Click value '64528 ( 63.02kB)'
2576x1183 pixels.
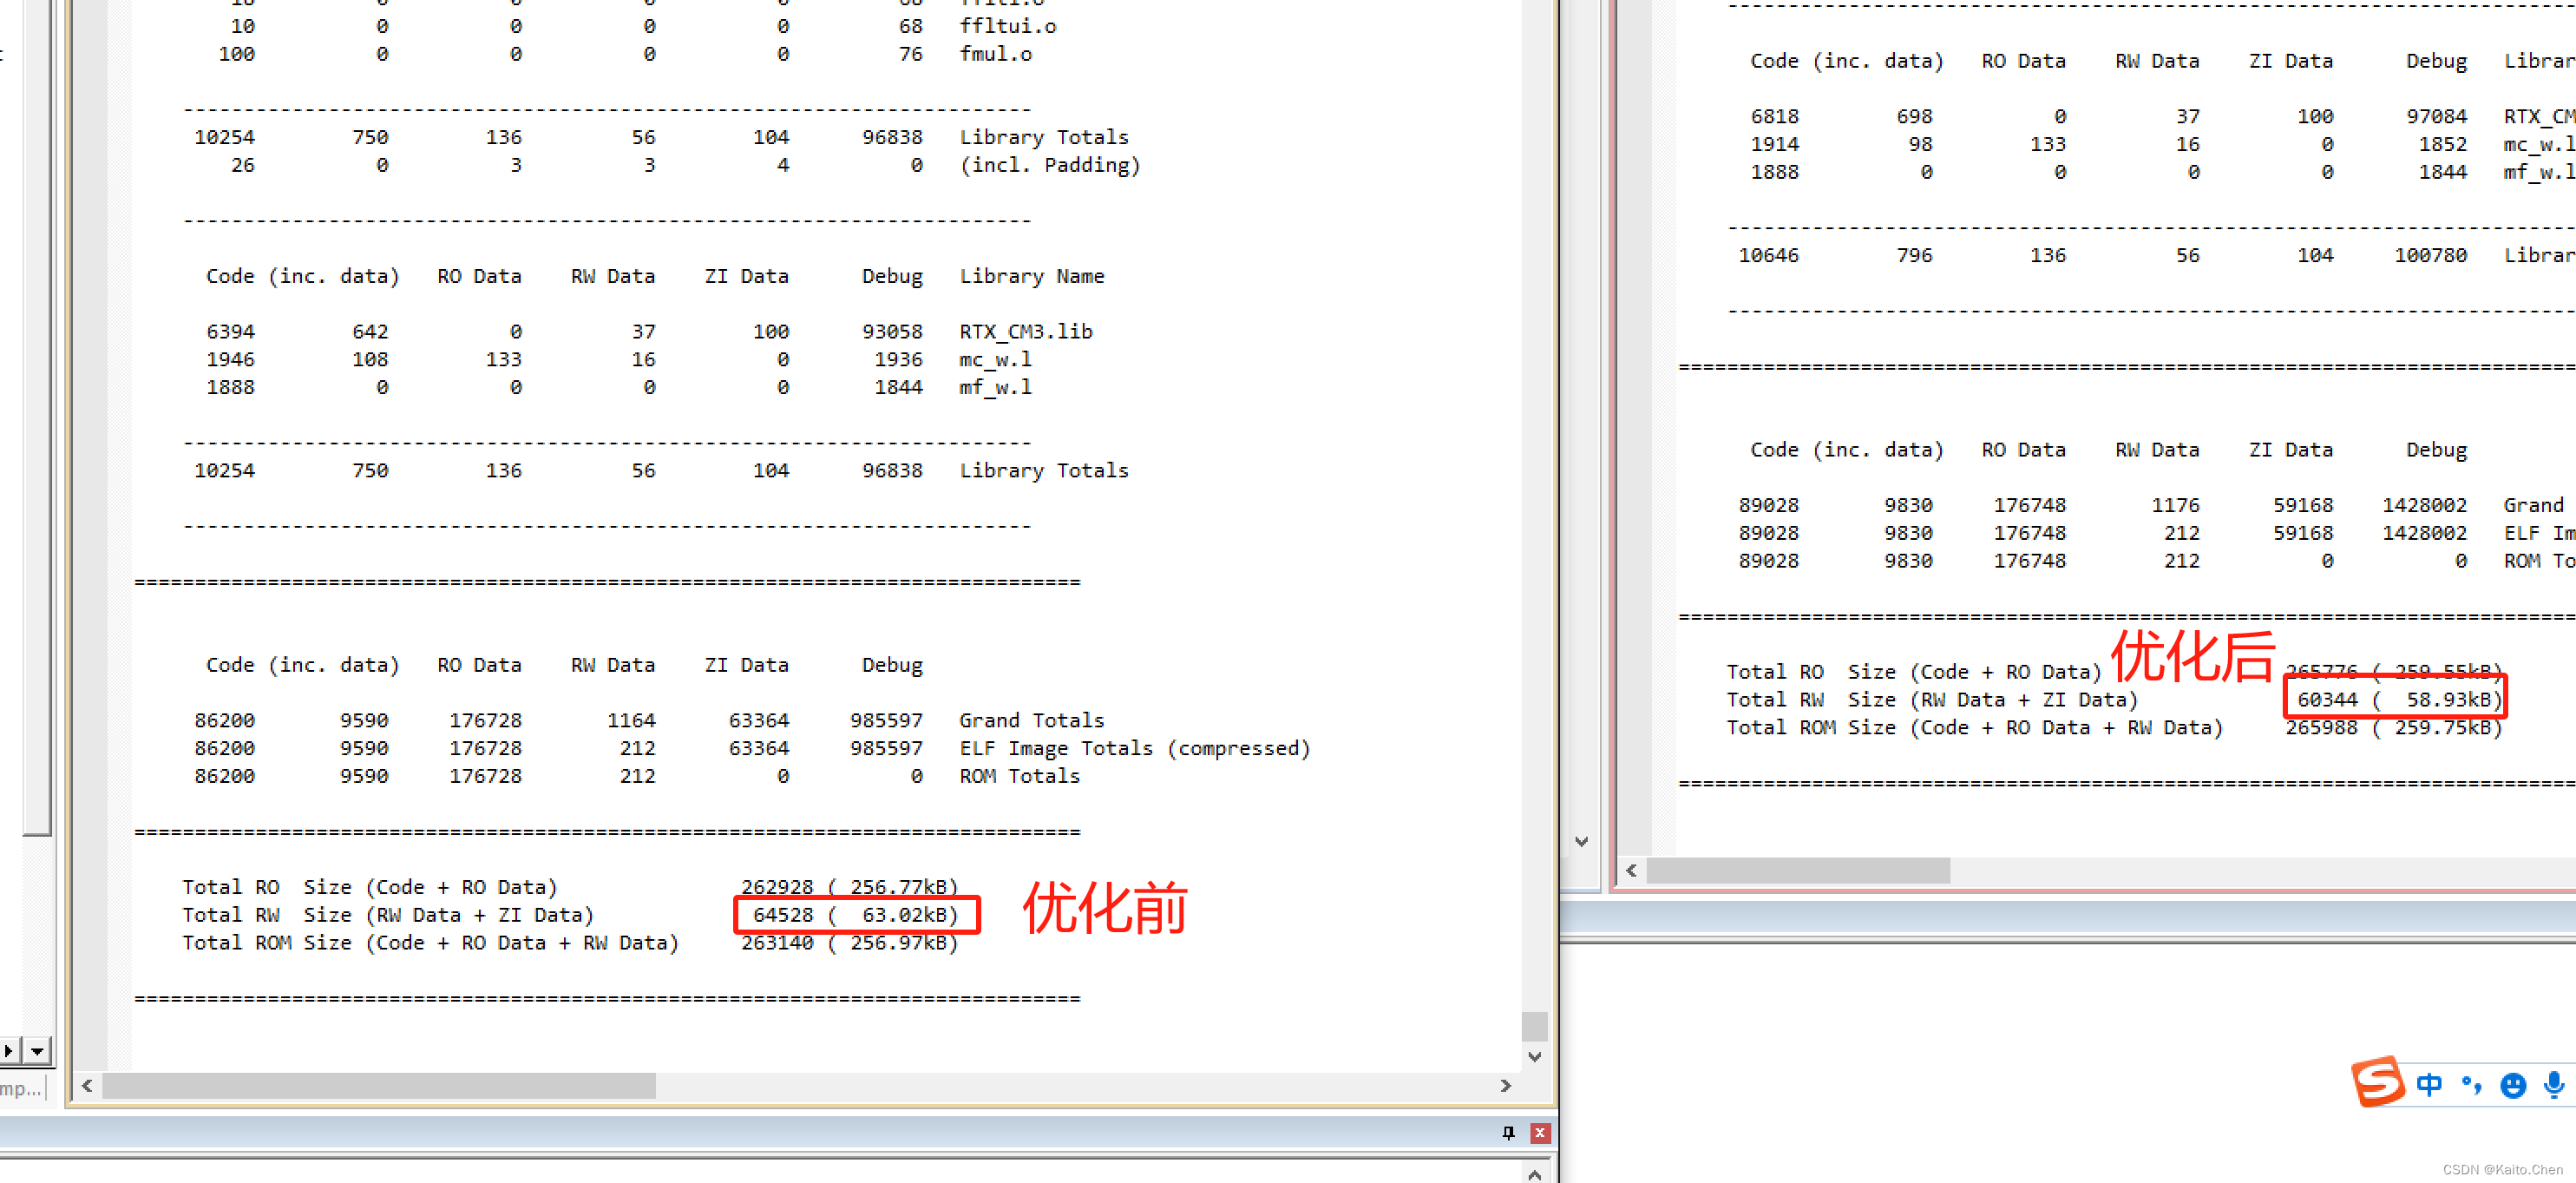(x=856, y=915)
